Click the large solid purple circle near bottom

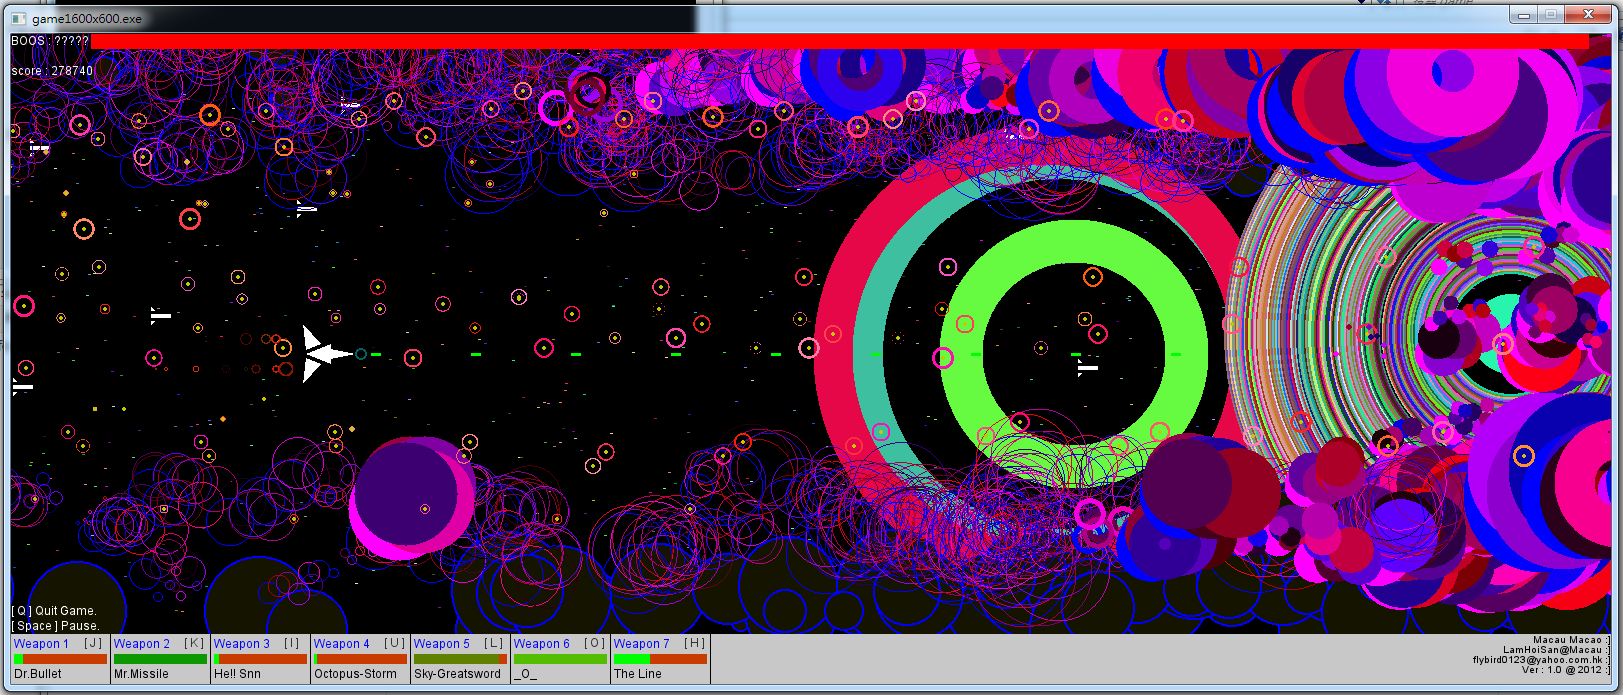412,497
